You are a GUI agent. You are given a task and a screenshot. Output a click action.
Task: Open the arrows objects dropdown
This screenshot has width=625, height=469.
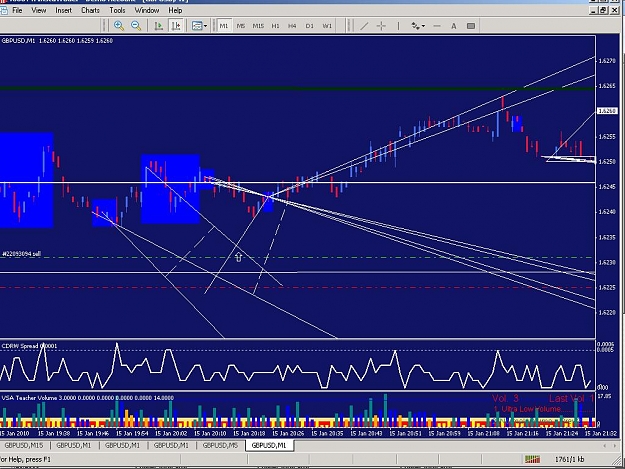coord(418,26)
